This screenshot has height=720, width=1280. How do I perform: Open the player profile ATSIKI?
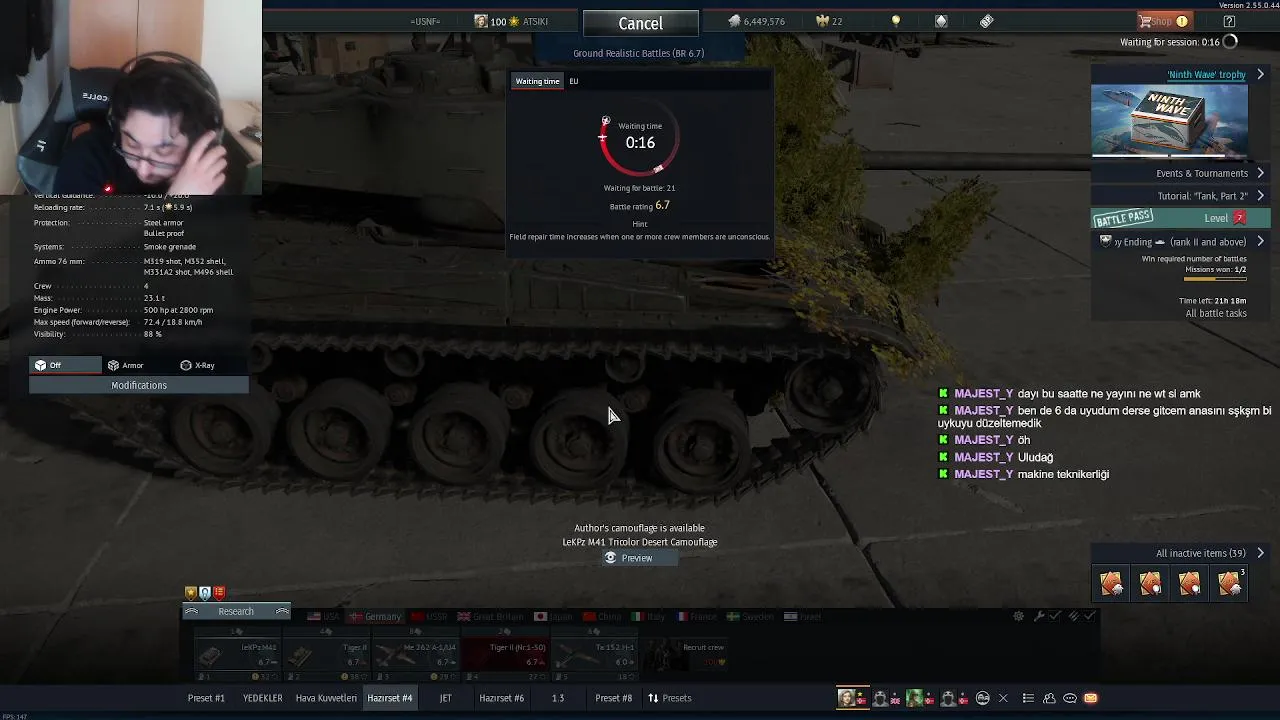click(x=511, y=21)
